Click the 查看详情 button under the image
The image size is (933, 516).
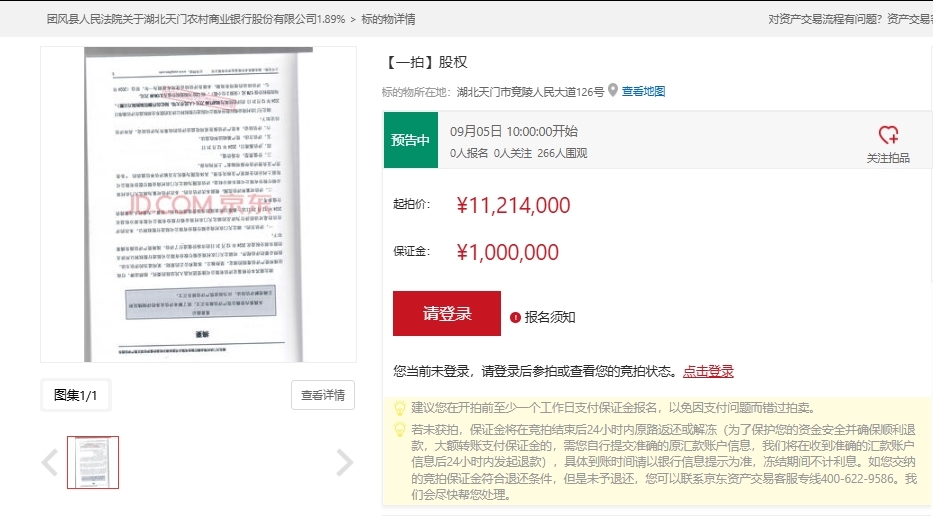(323, 395)
